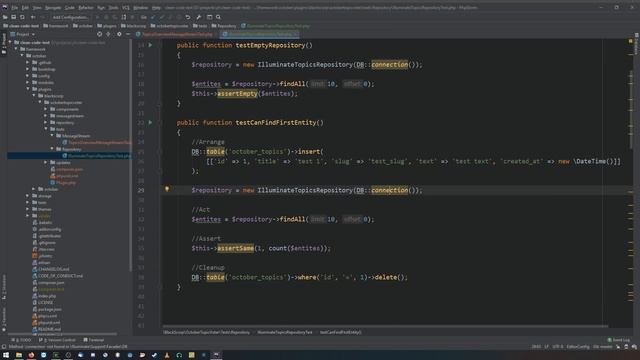Image resolution: width=640 pixels, height=360 pixels.
Task: Toggle the Favorites side tool window button
Action: coord(4,320)
